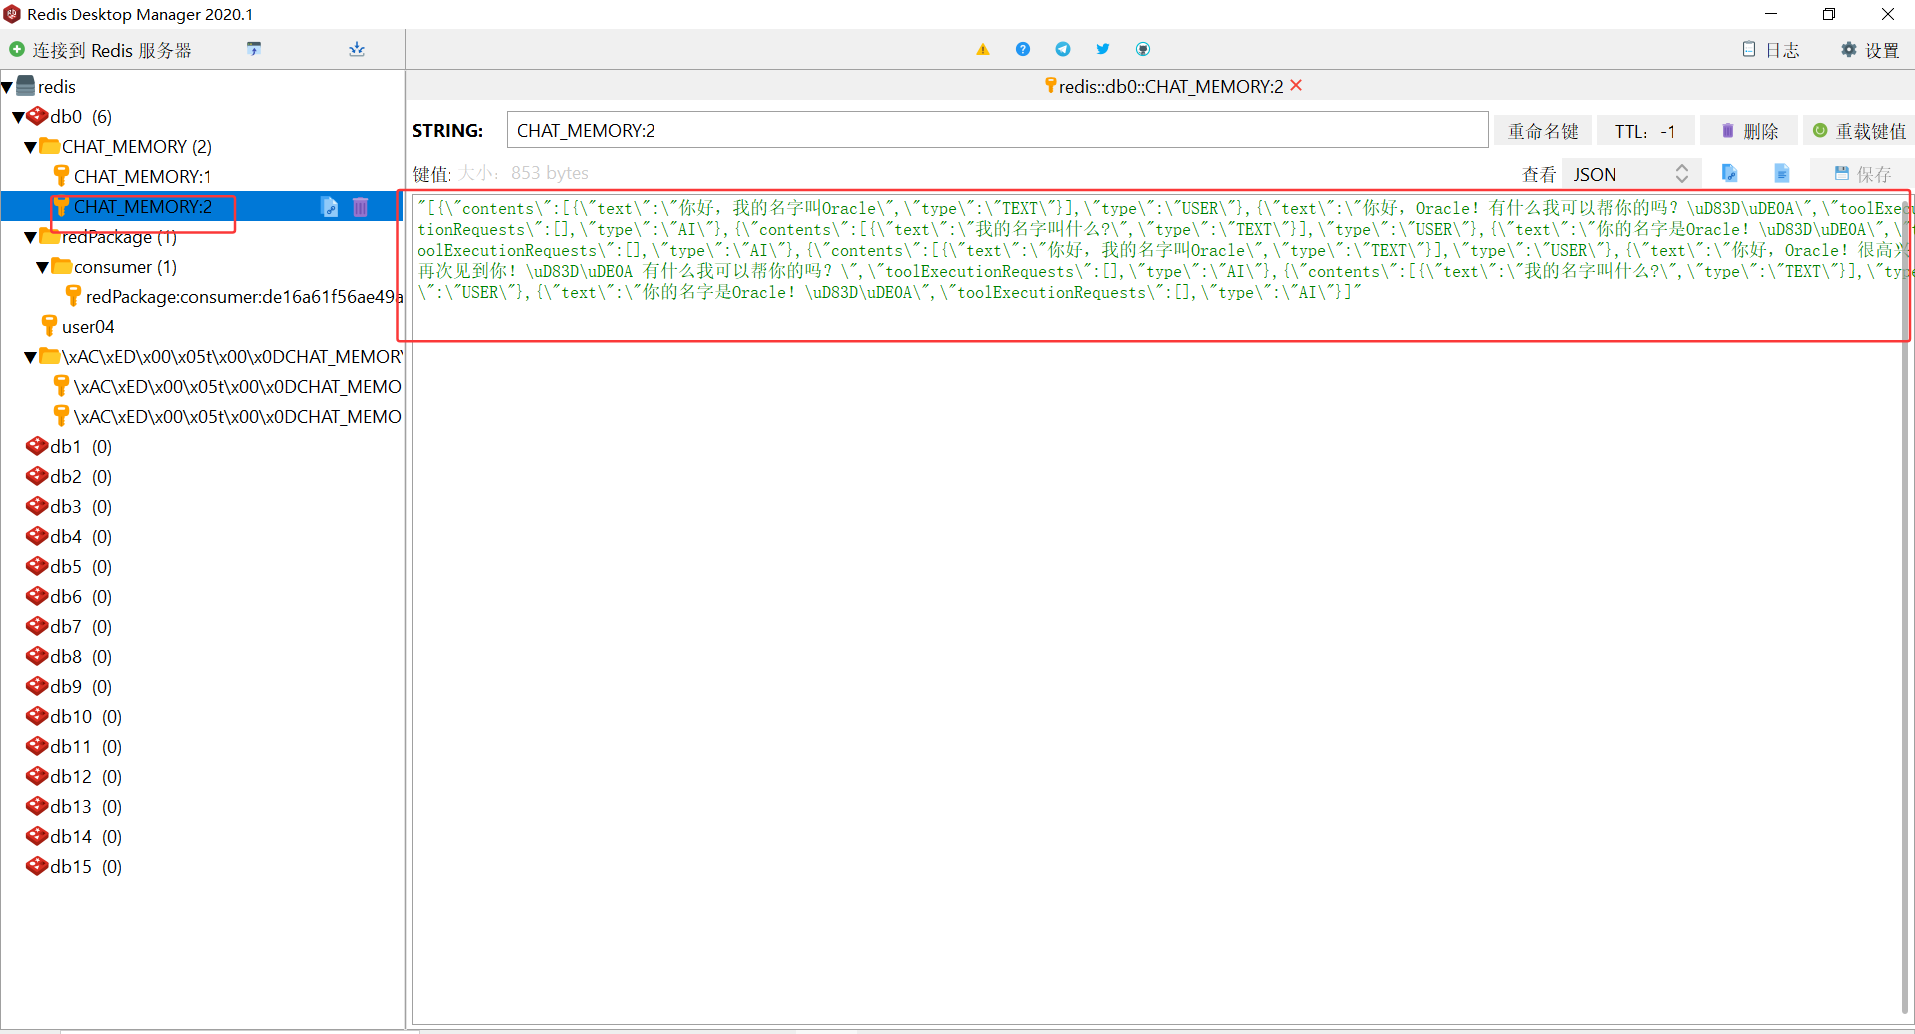Open the Twitter bird icon
The height and width of the screenshot is (1034, 1915).
1102,49
